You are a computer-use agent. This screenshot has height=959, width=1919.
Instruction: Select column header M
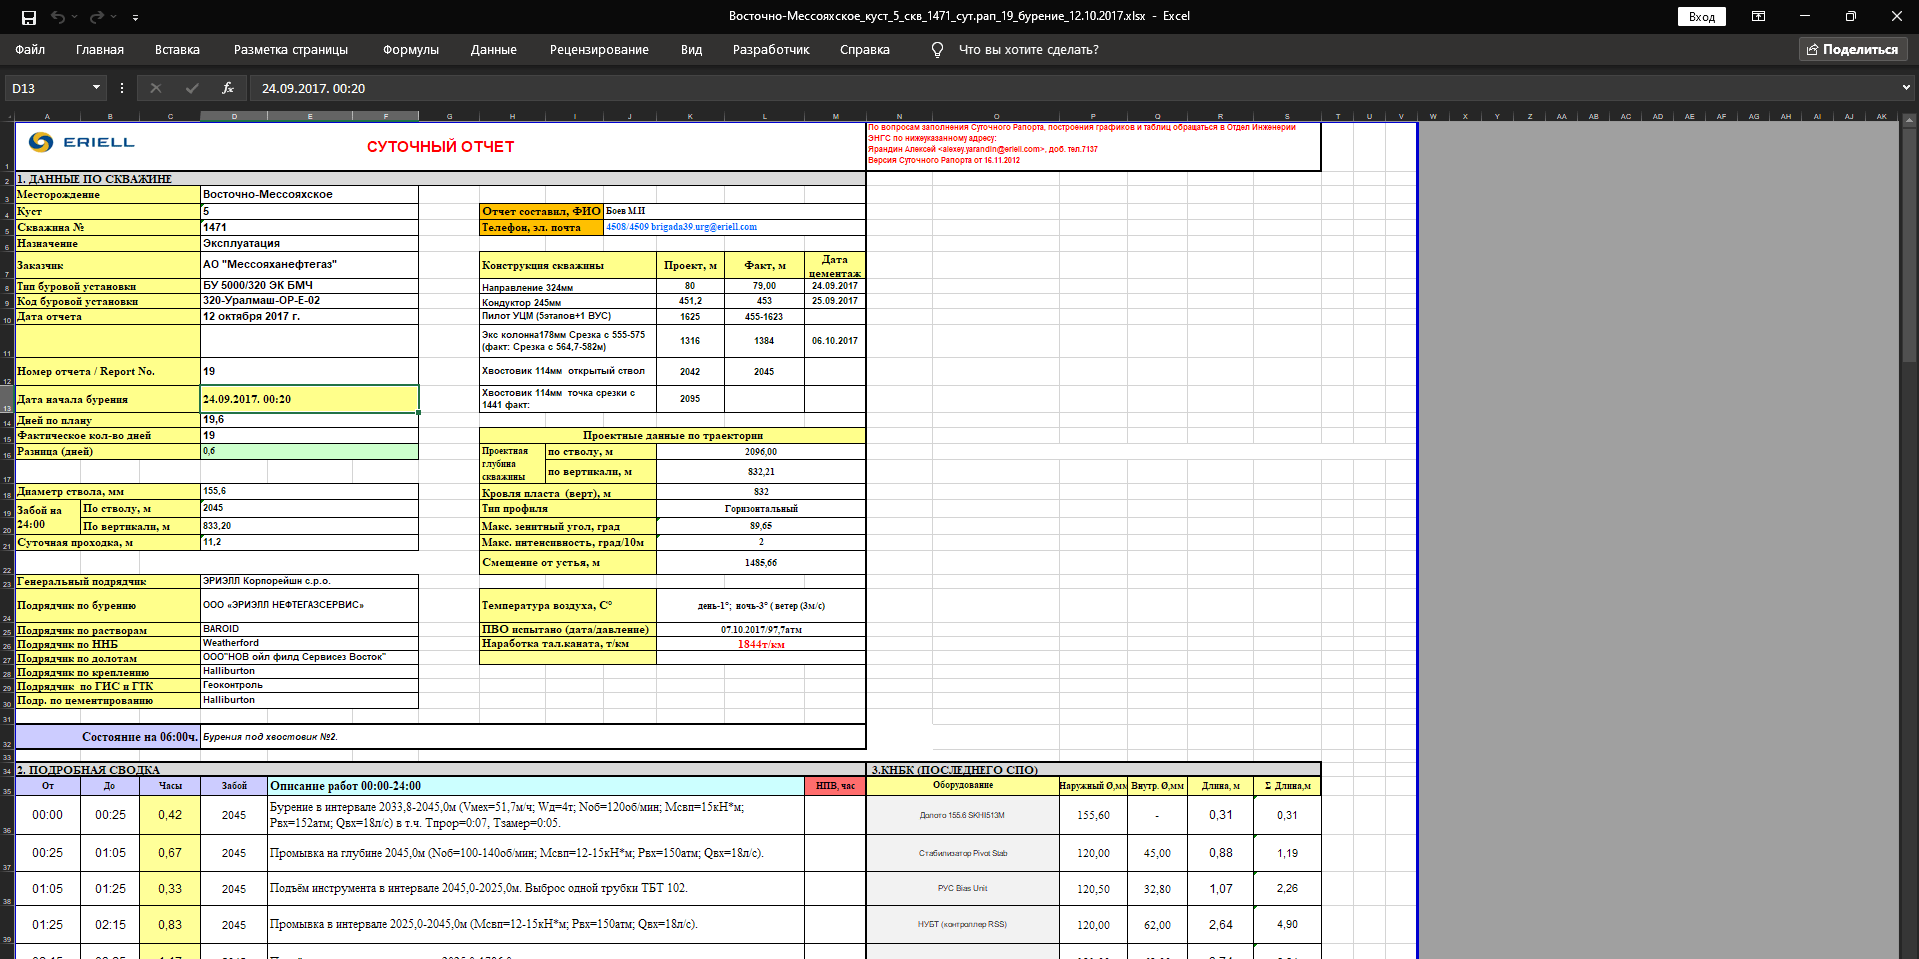pos(835,116)
